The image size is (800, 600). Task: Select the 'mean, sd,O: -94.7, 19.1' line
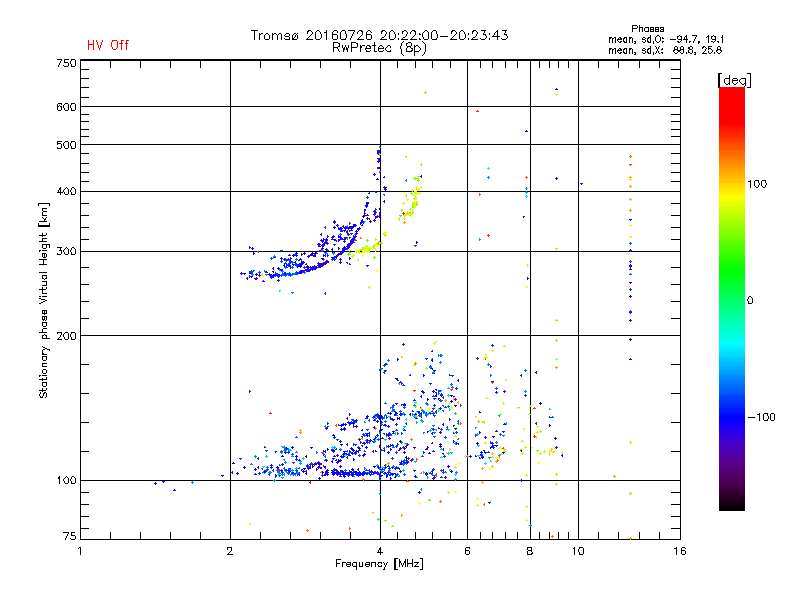click(x=666, y=39)
